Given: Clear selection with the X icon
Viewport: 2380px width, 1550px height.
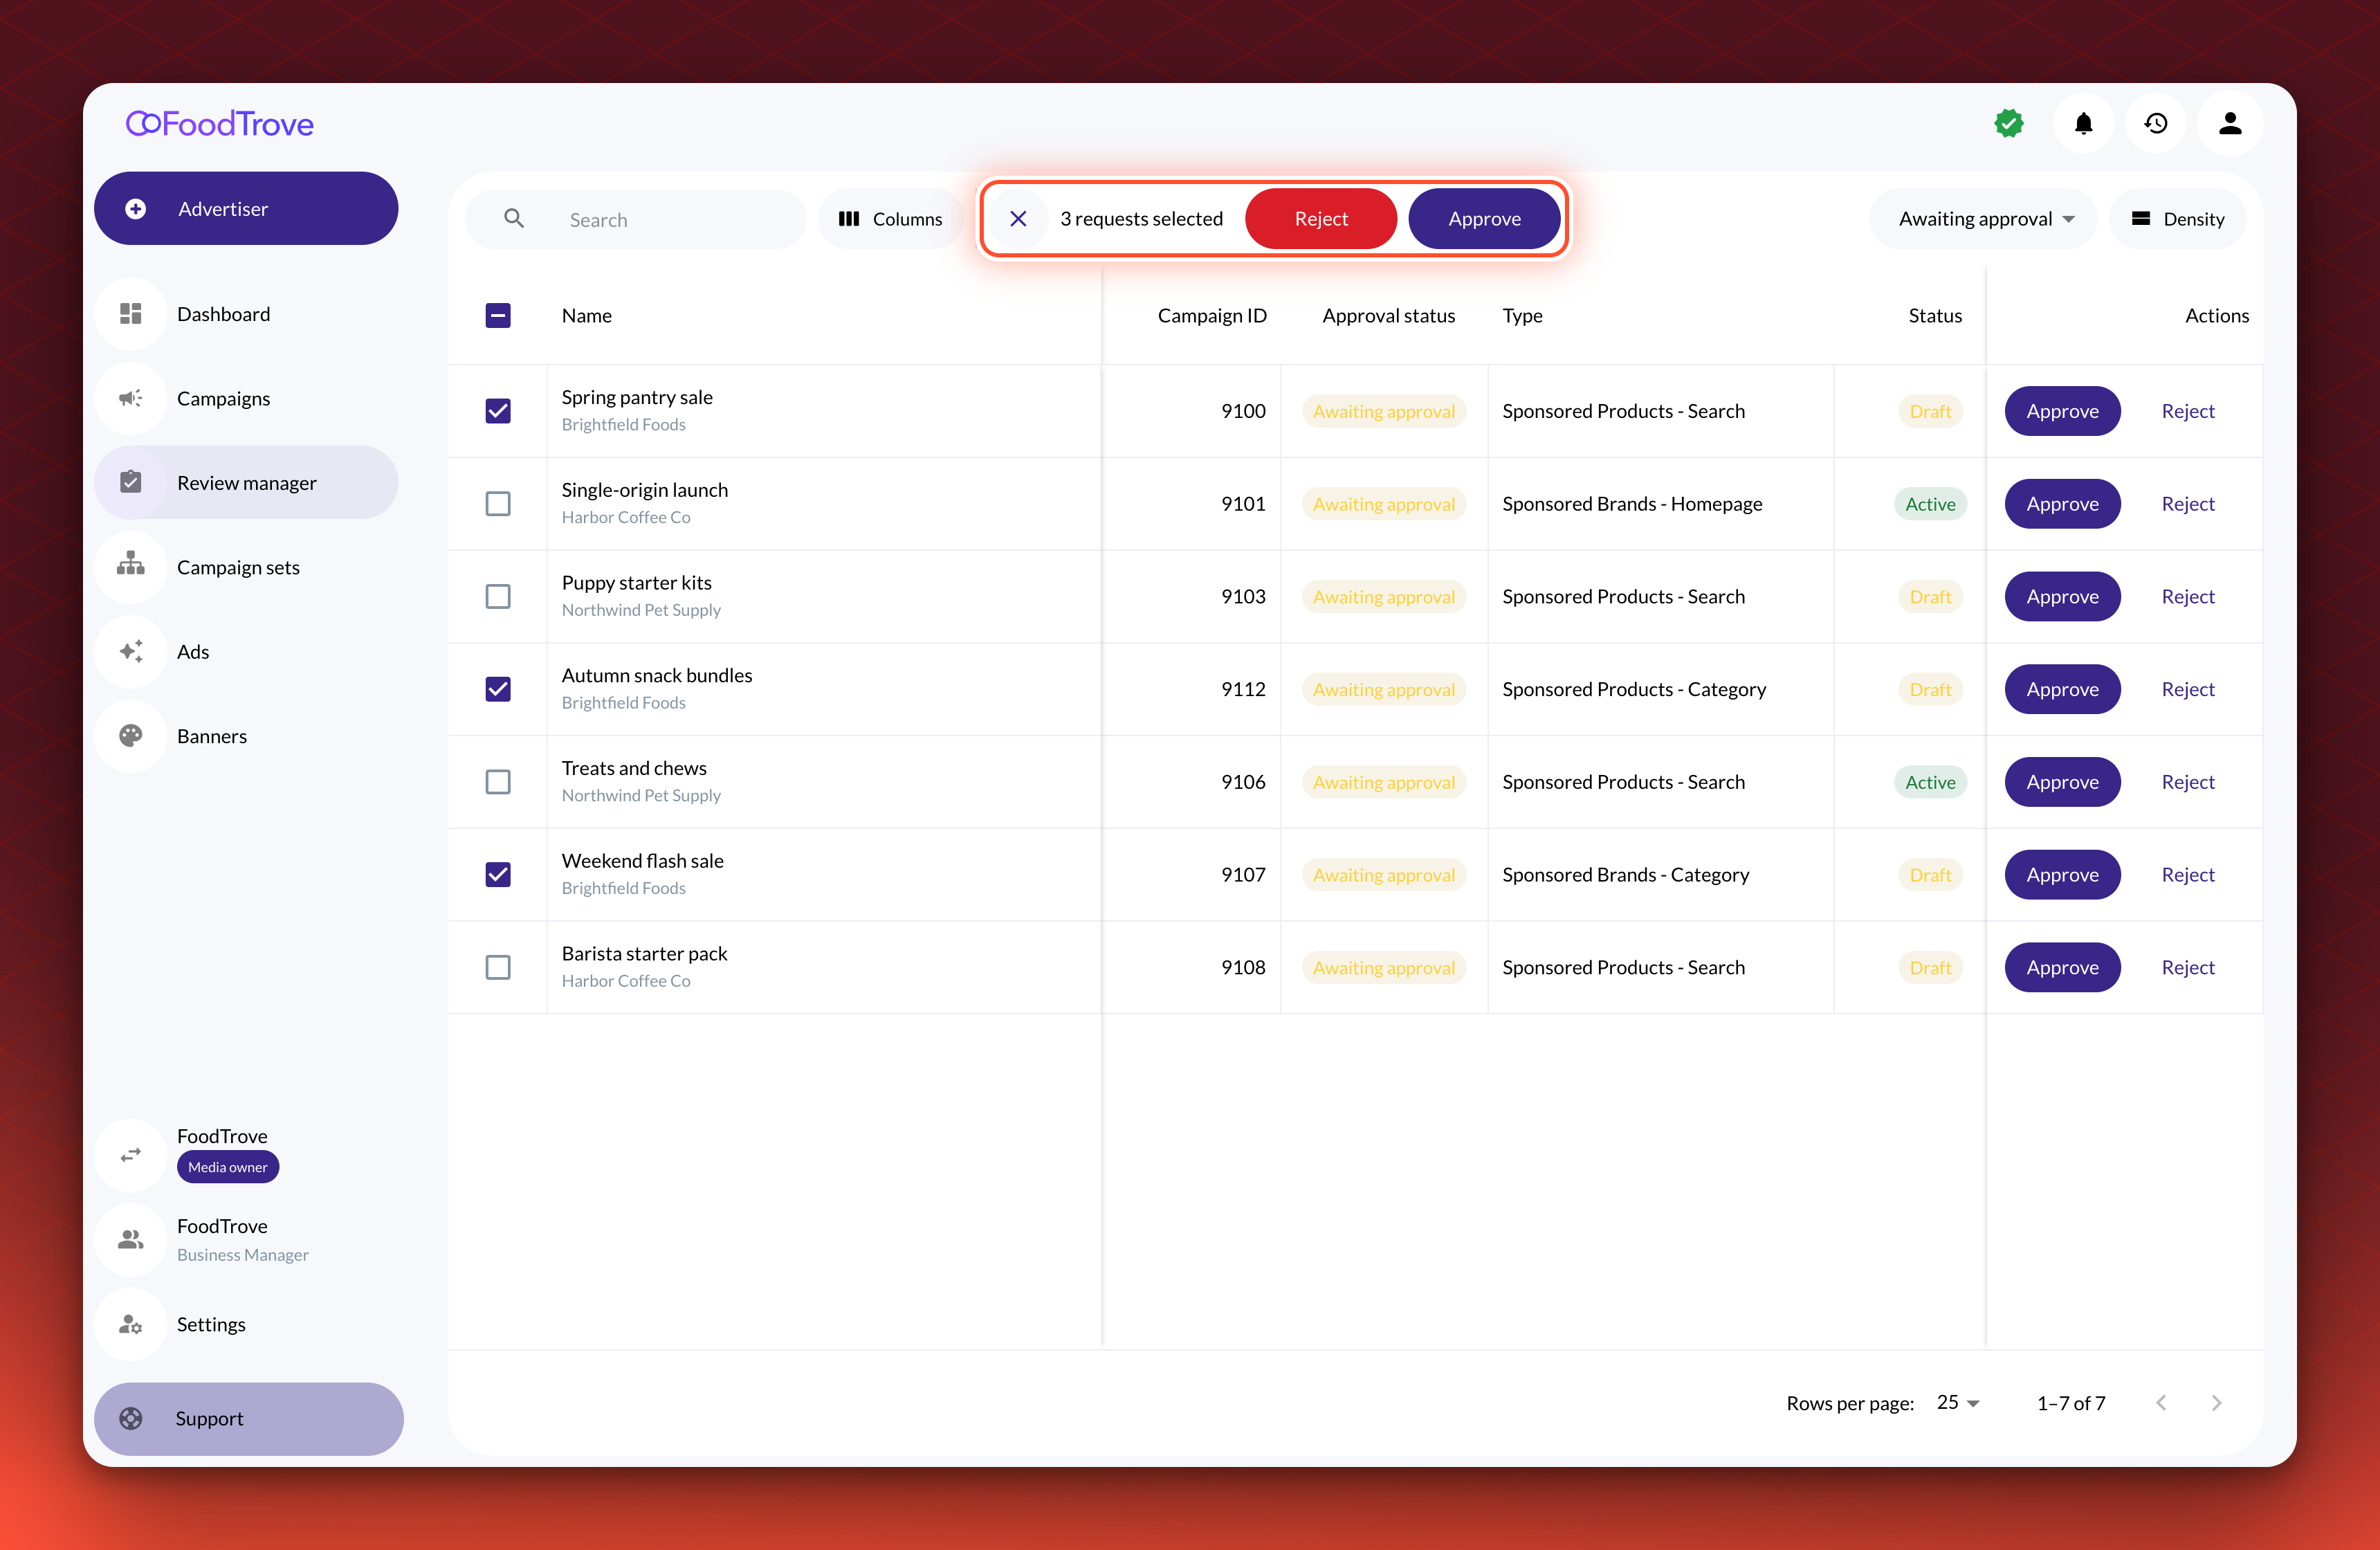Looking at the screenshot, I should pyautogui.click(x=1018, y=218).
